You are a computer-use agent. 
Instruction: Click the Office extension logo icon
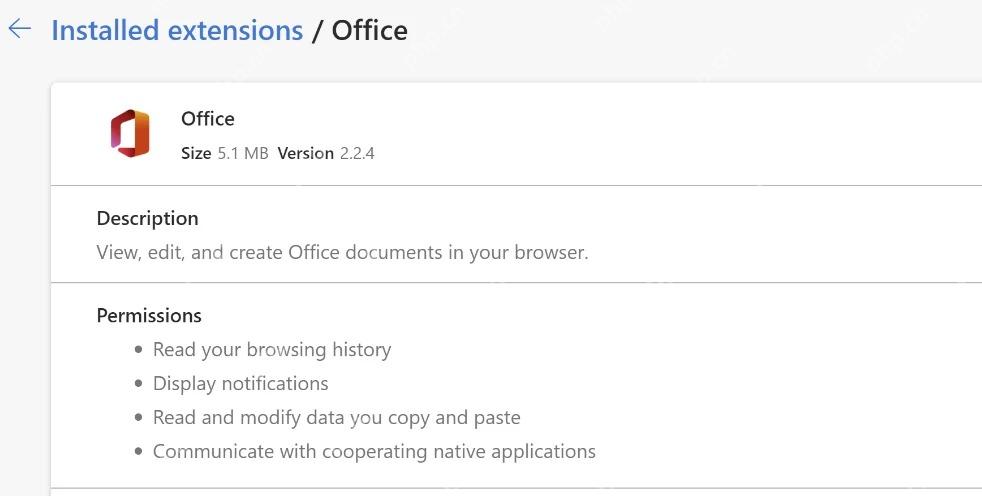(130, 133)
